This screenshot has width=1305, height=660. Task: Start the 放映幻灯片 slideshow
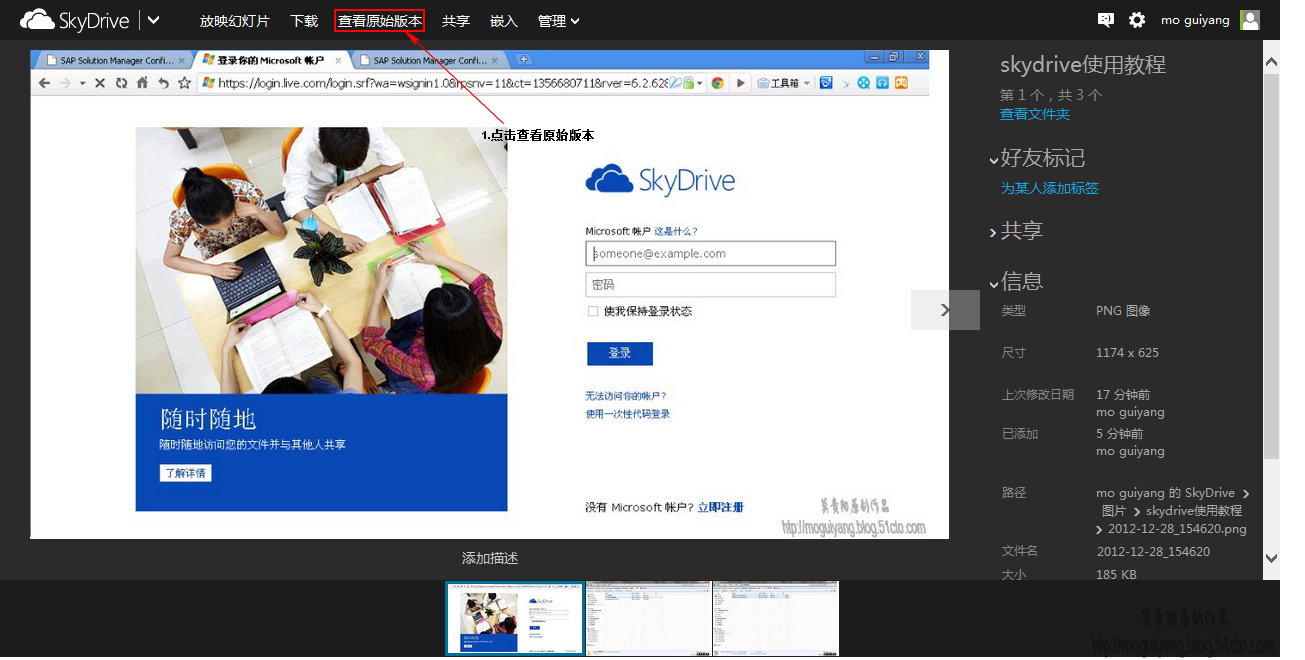234,21
